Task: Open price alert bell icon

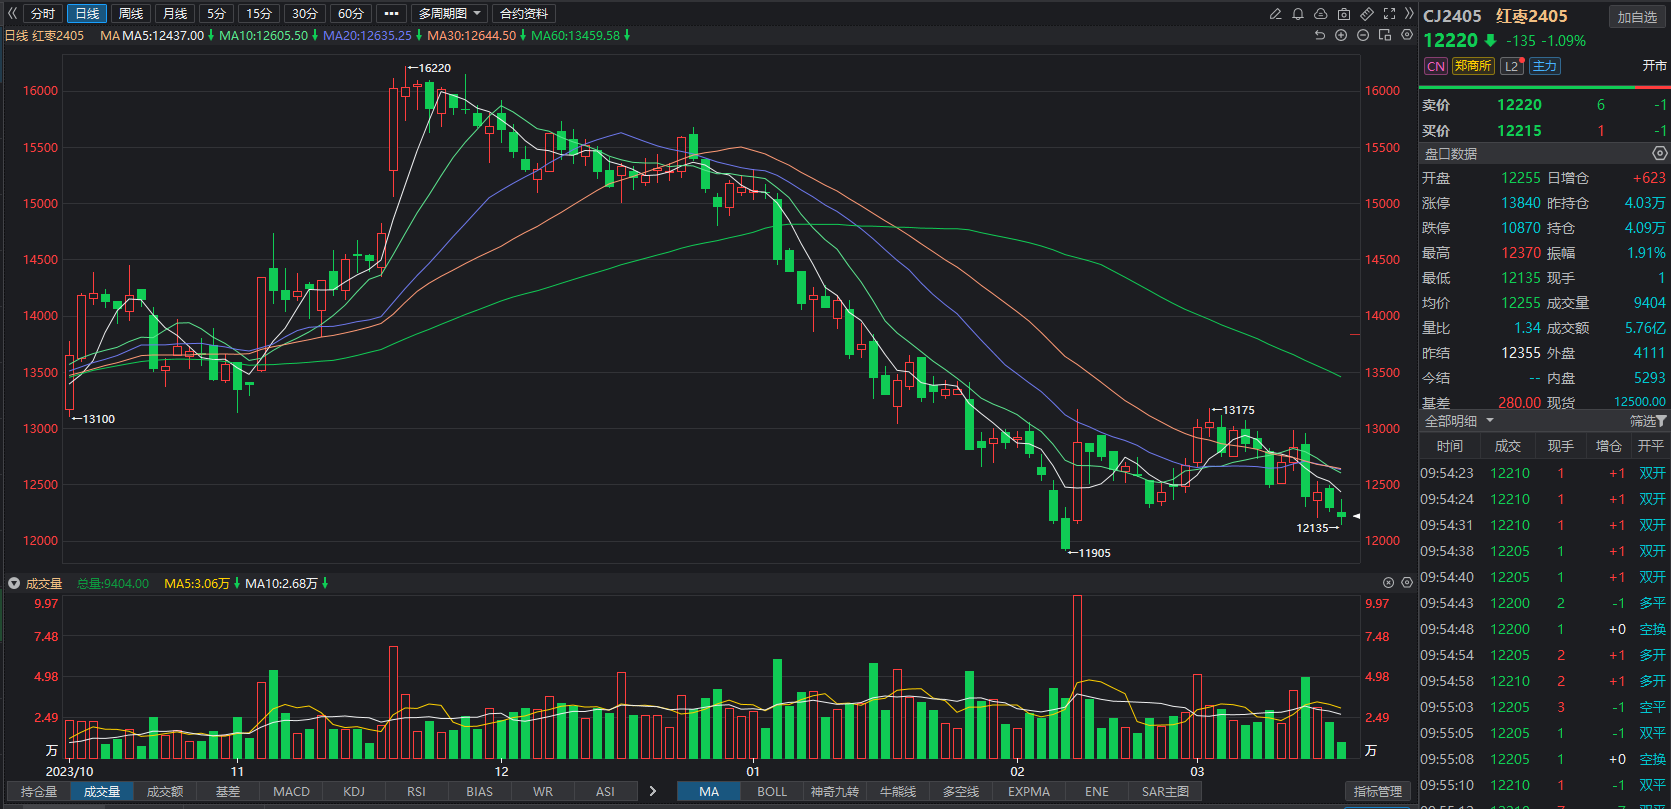Action: [x=1298, y=14]
